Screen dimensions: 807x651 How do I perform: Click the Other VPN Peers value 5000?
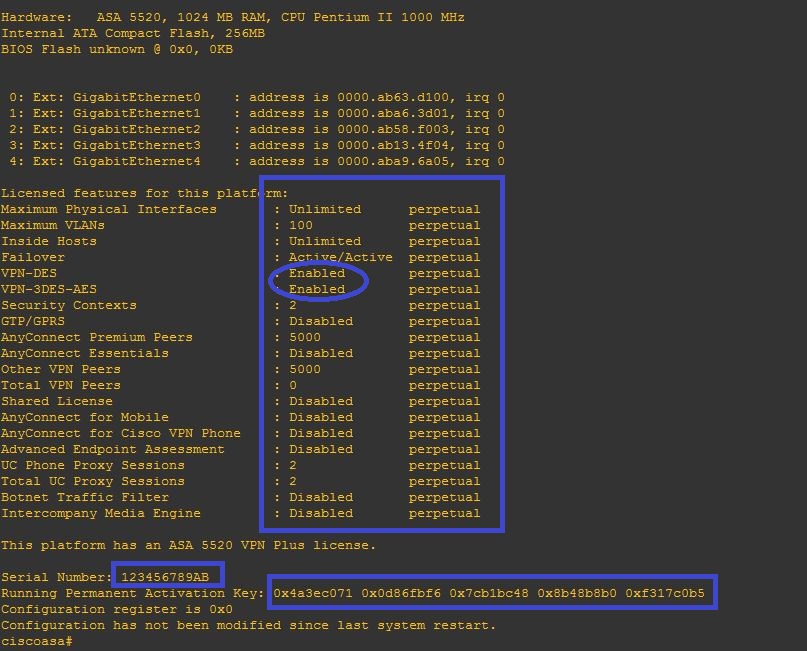[x=305, y=369]
